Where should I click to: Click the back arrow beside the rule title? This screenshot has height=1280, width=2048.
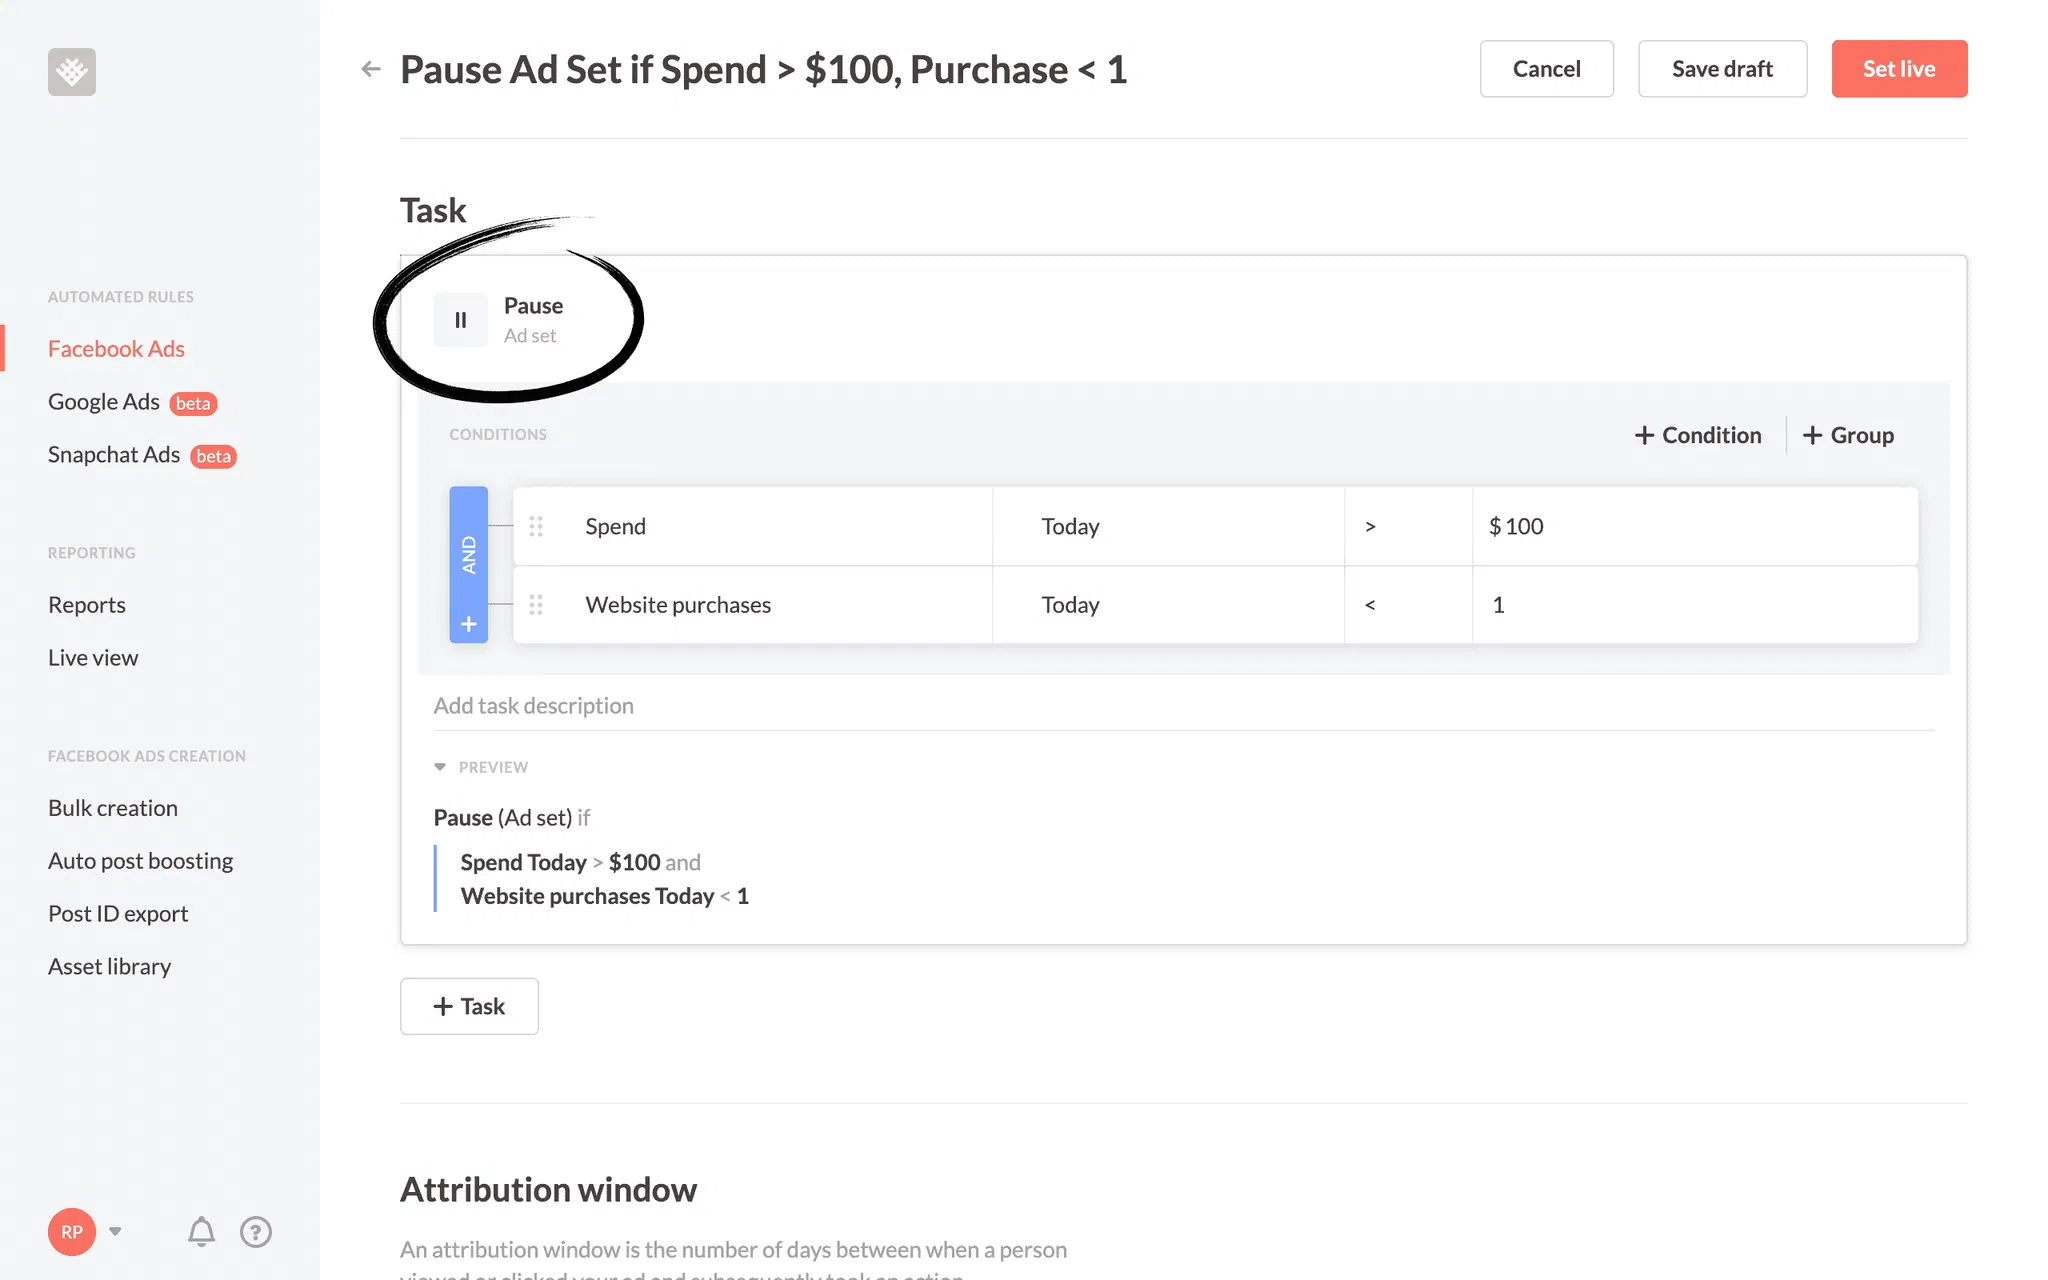coord(371,69)
